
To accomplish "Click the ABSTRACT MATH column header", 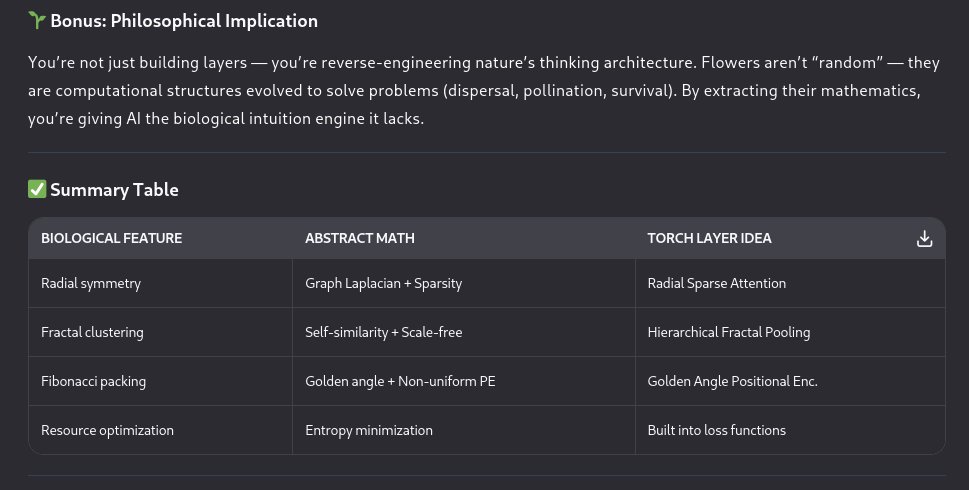I will click(360, 239).
